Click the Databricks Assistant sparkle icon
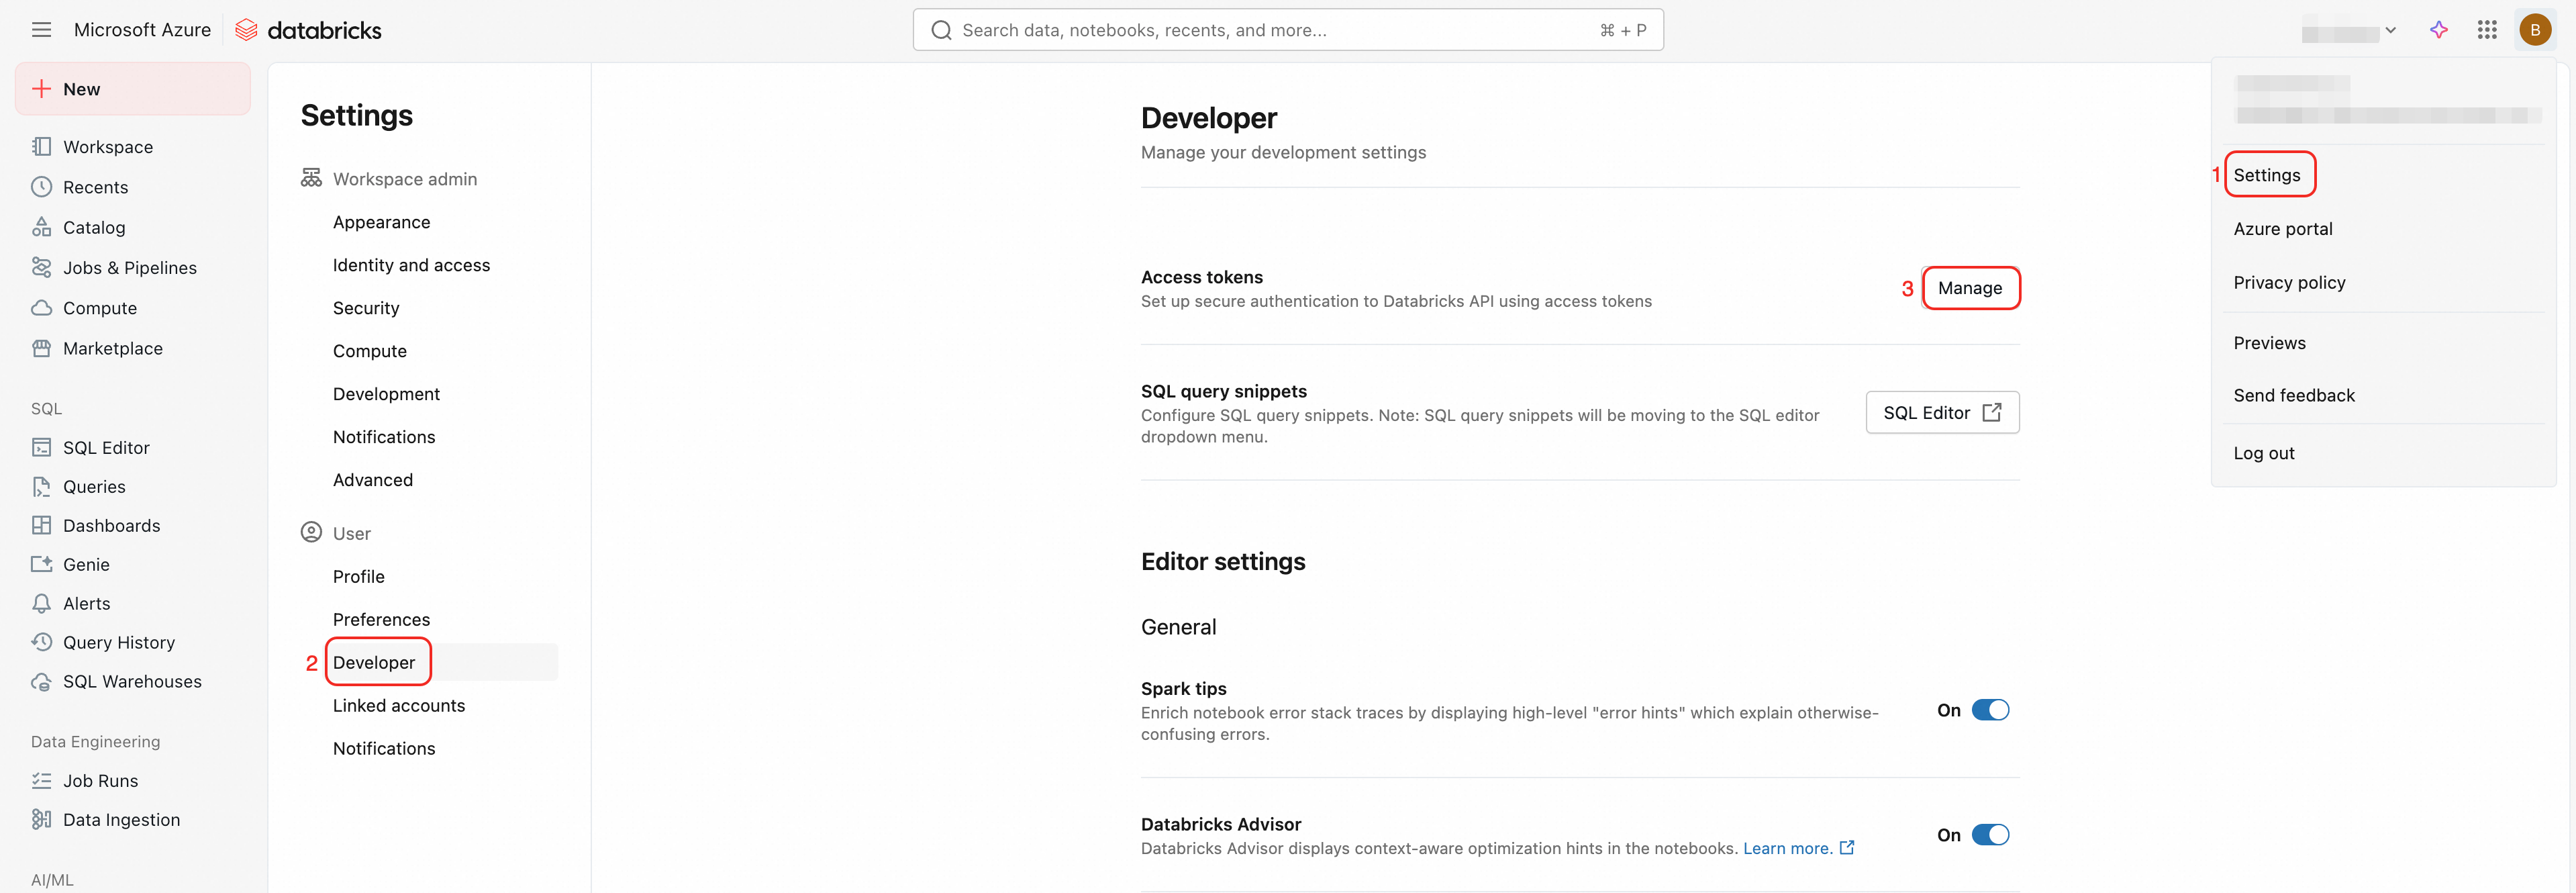2576x893 pixels. click(x=2438, y=30)
